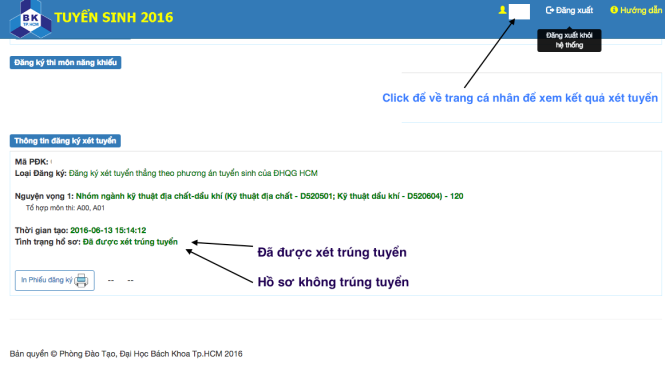Viewport: 665px width, 368px height.
Task: Click the yellow user profile icon
Action: pos(502,10)
